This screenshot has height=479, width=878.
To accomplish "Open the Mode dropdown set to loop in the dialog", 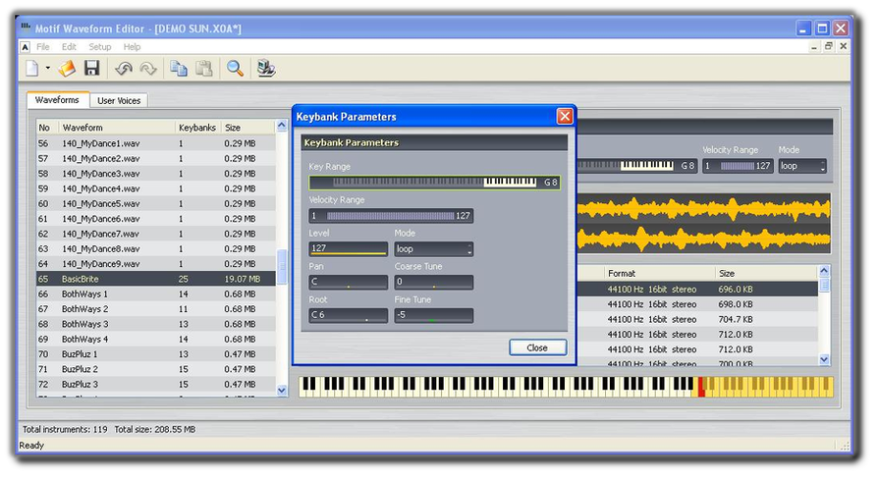I will pos(434,249).
